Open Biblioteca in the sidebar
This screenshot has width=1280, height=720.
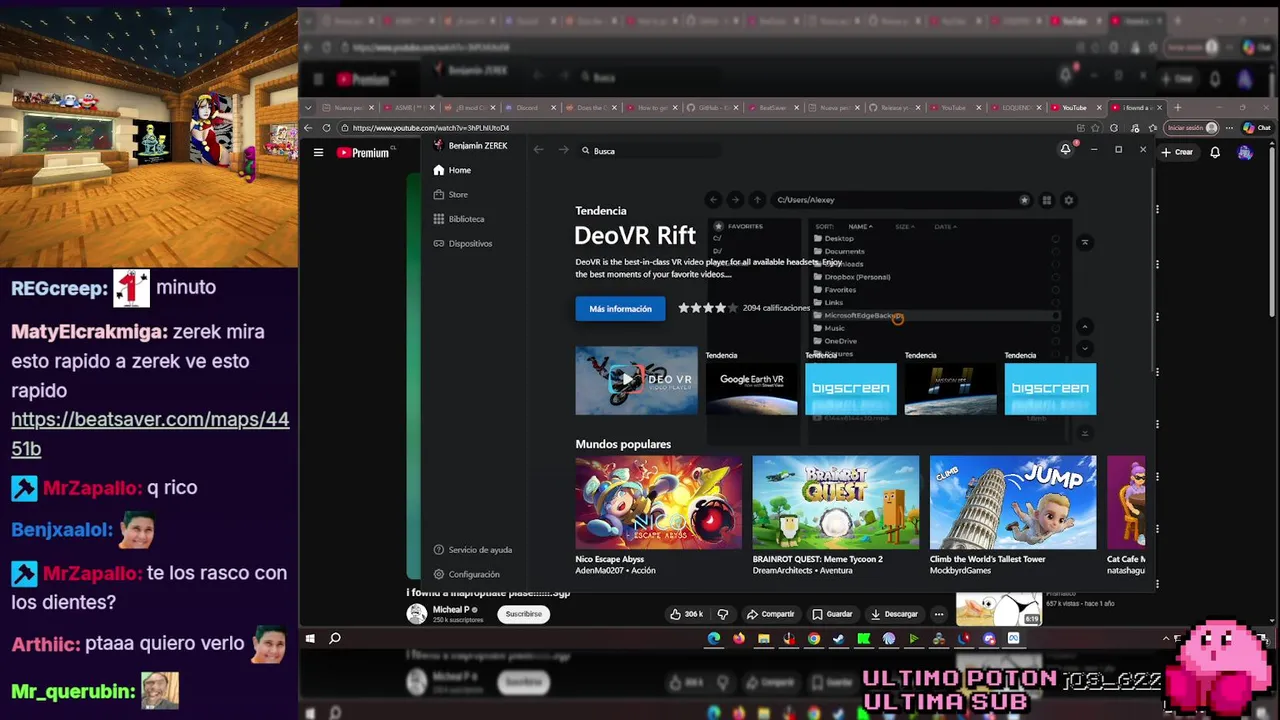(x=459, y=219)
